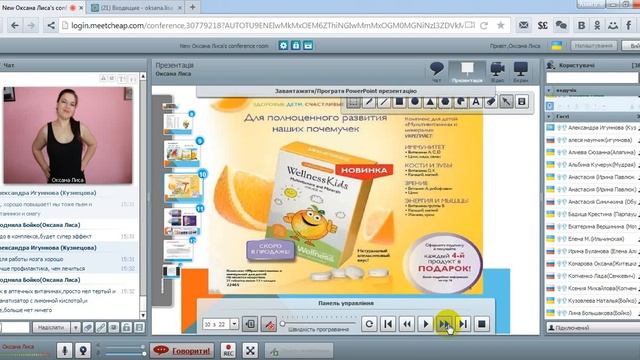Screen dimensions: 640x360
Task: Click the users search field in Користувачі panel
Action: pos(592,78)
